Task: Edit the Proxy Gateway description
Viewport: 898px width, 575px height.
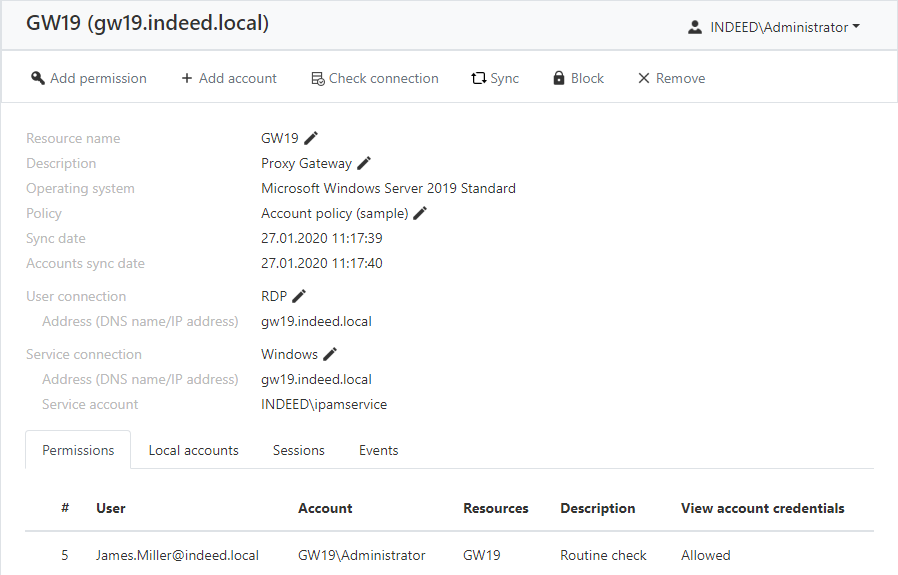Action: click(x=364, y=163)
